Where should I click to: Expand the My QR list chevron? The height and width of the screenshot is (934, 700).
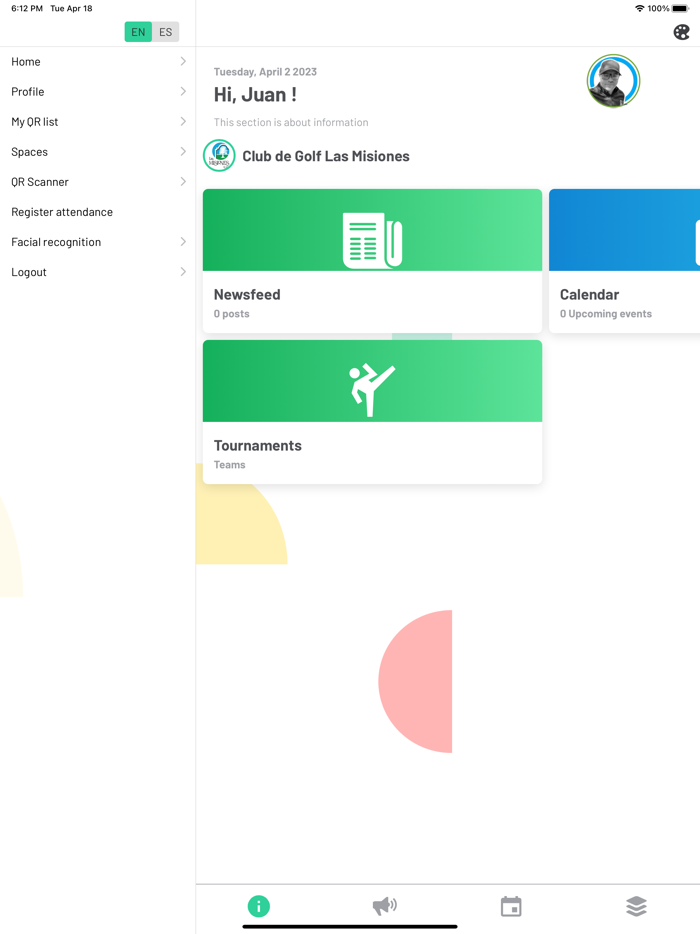(x=183, y=122)
